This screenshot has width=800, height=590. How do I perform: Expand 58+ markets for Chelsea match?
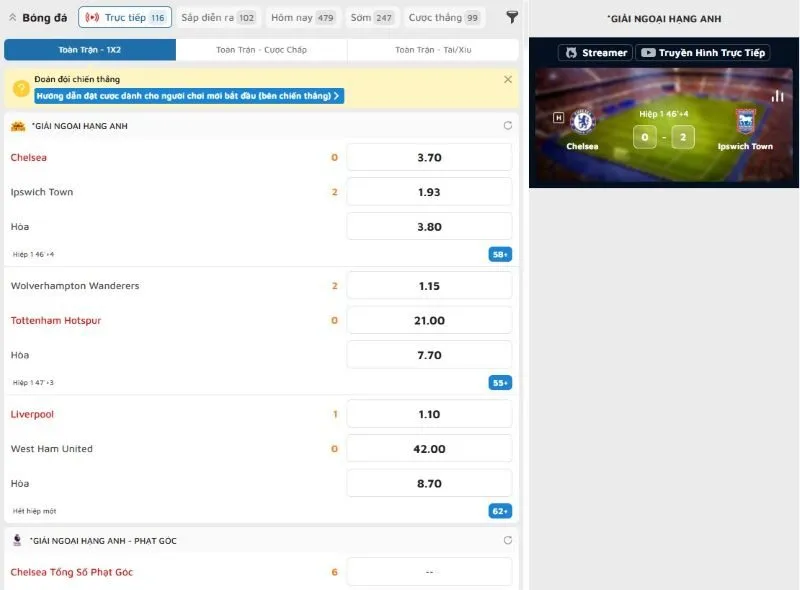500,254
